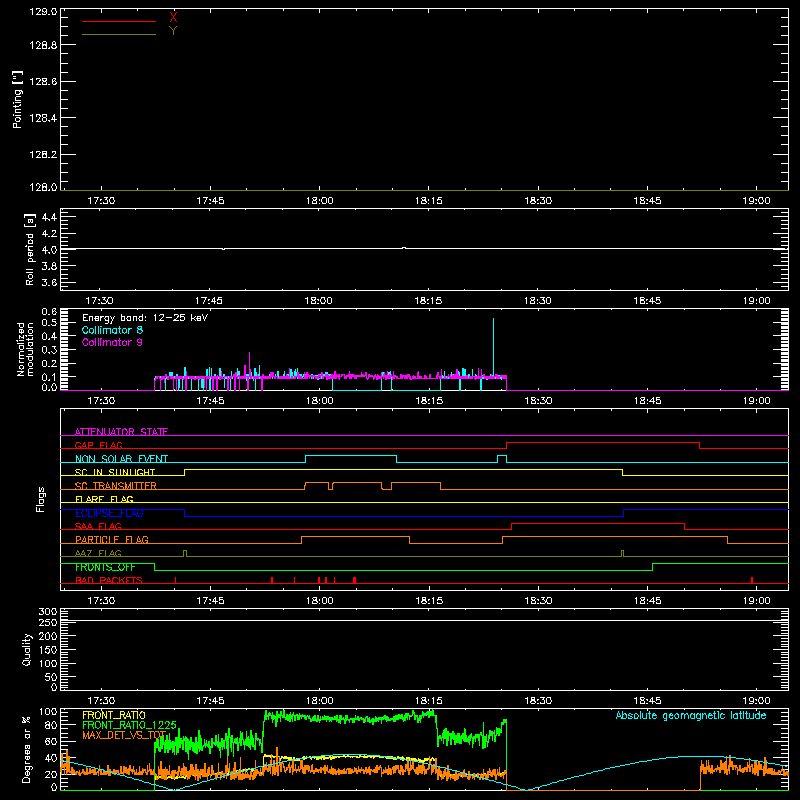Click the magenta Collimator 9 peak near 17:50
Viewport: 800px width, 800px height.
click(x=249, y=364)
